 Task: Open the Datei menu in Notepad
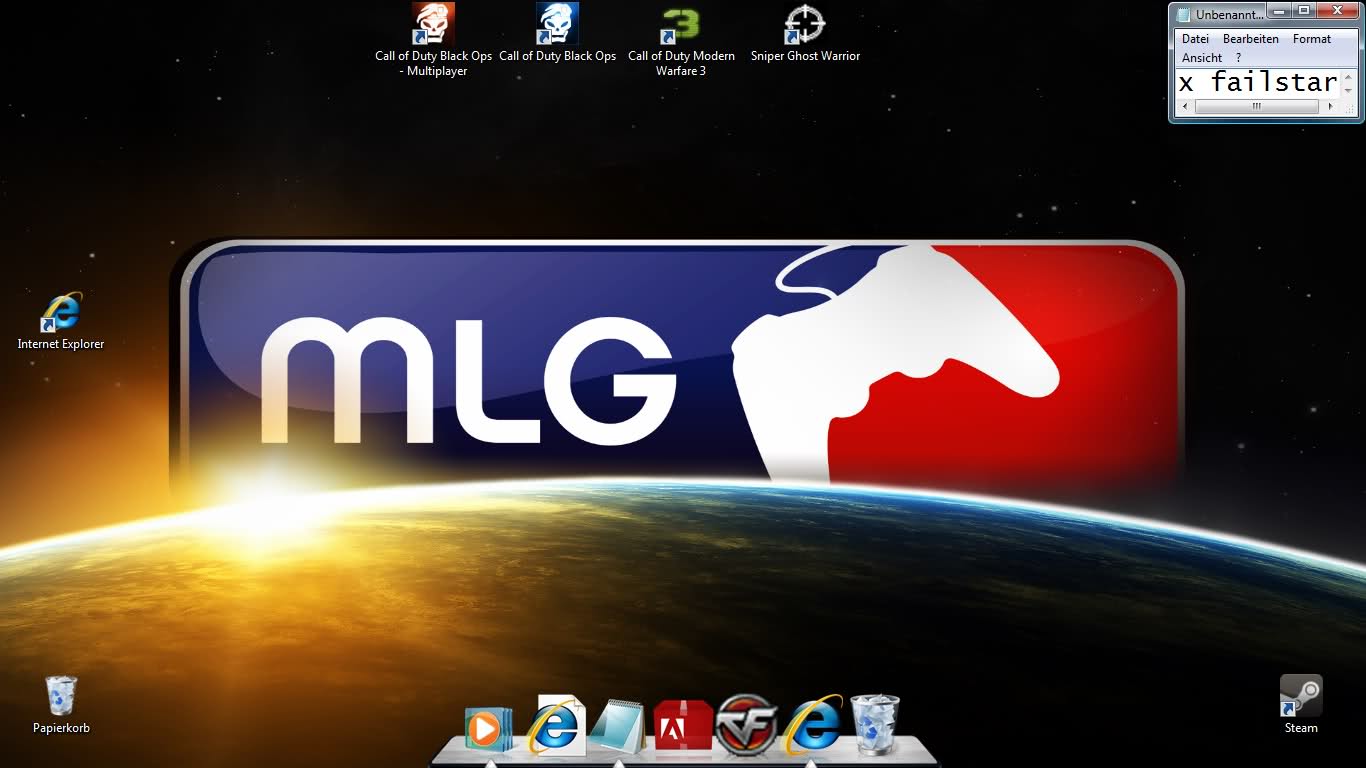(x=1195, y=39)
